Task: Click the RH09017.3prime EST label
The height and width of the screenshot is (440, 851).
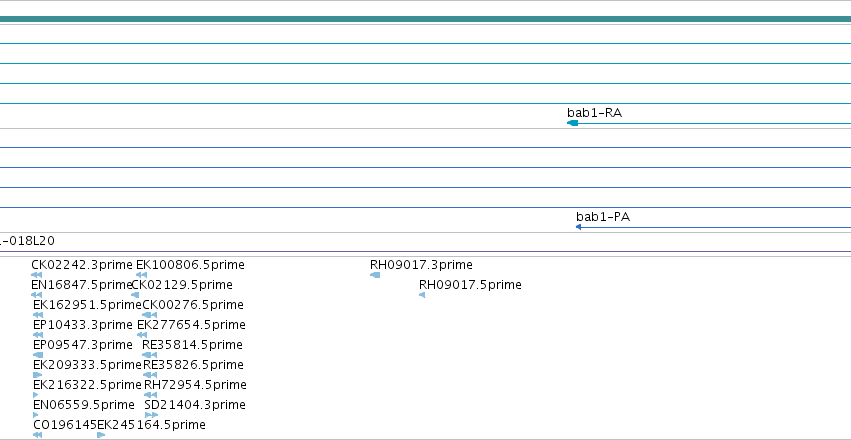Action: [421, 265]
